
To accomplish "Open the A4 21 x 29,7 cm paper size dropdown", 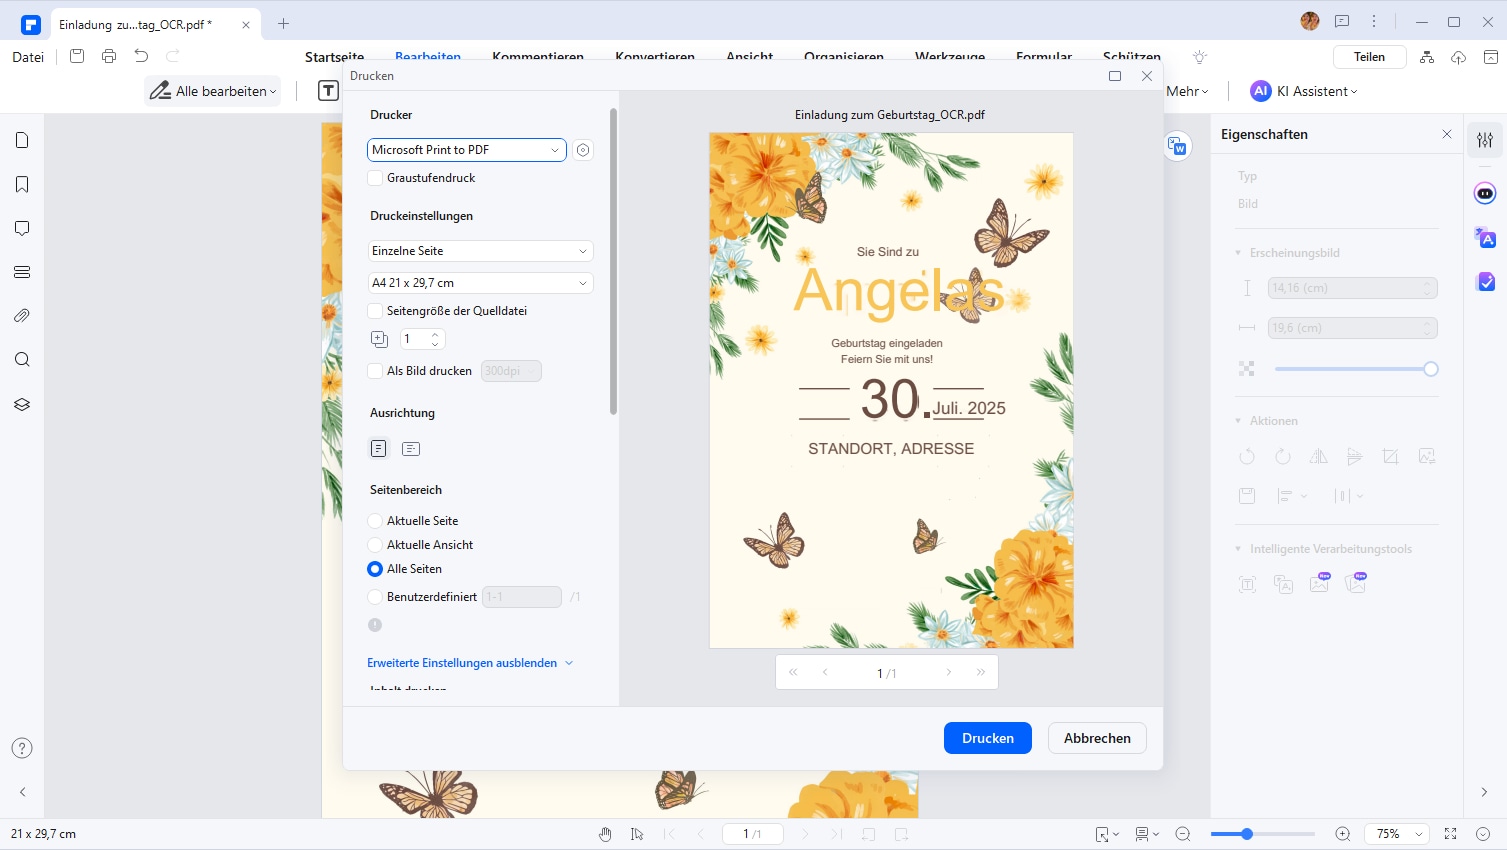I will coord(481,283).
